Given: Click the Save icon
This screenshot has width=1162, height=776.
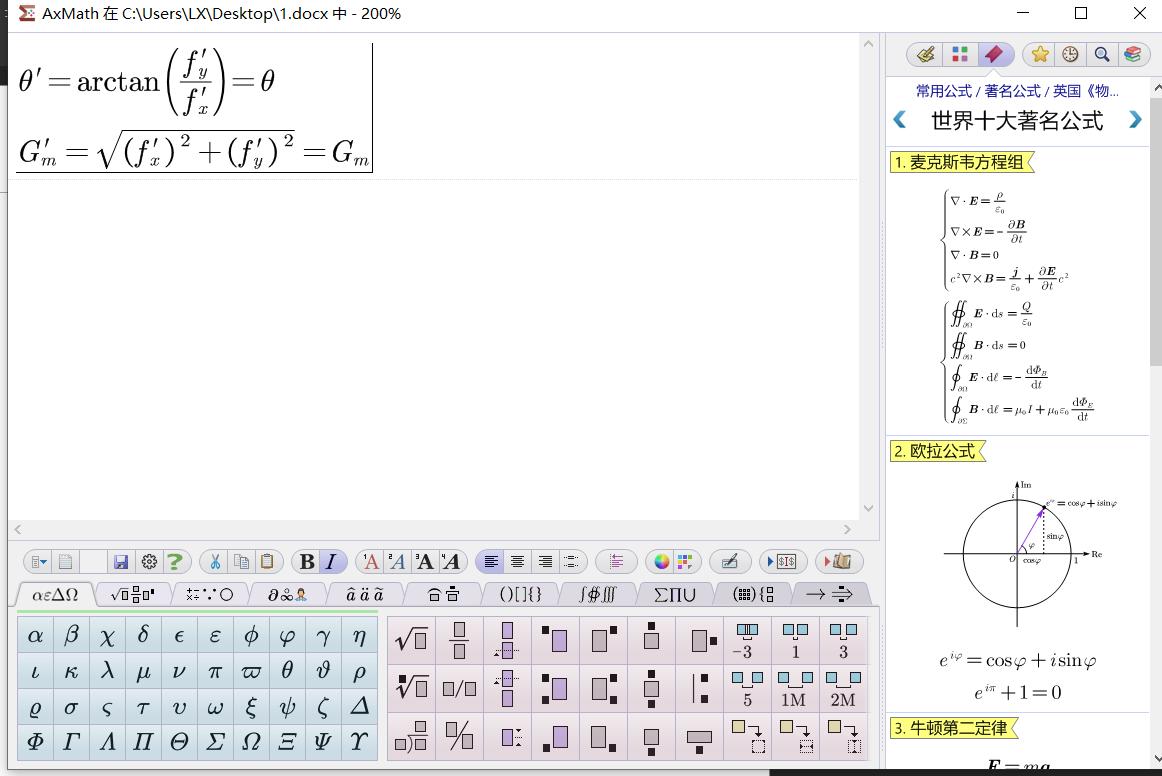Looking at the screenshot, I should pos(119,561).
